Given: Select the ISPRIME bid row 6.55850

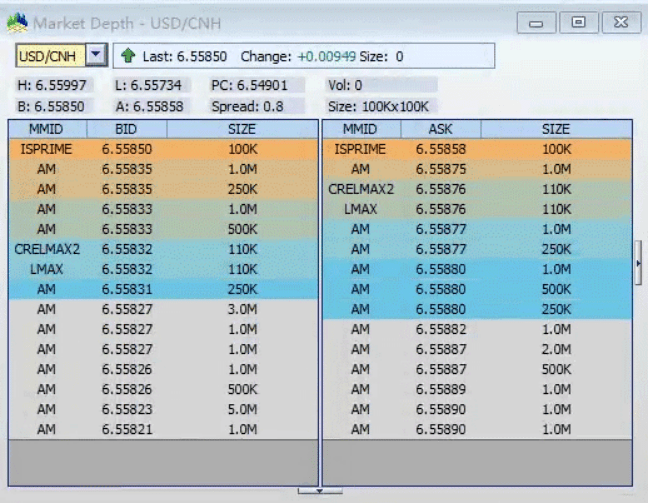Looking at the screenshot, I should [163, 149].
